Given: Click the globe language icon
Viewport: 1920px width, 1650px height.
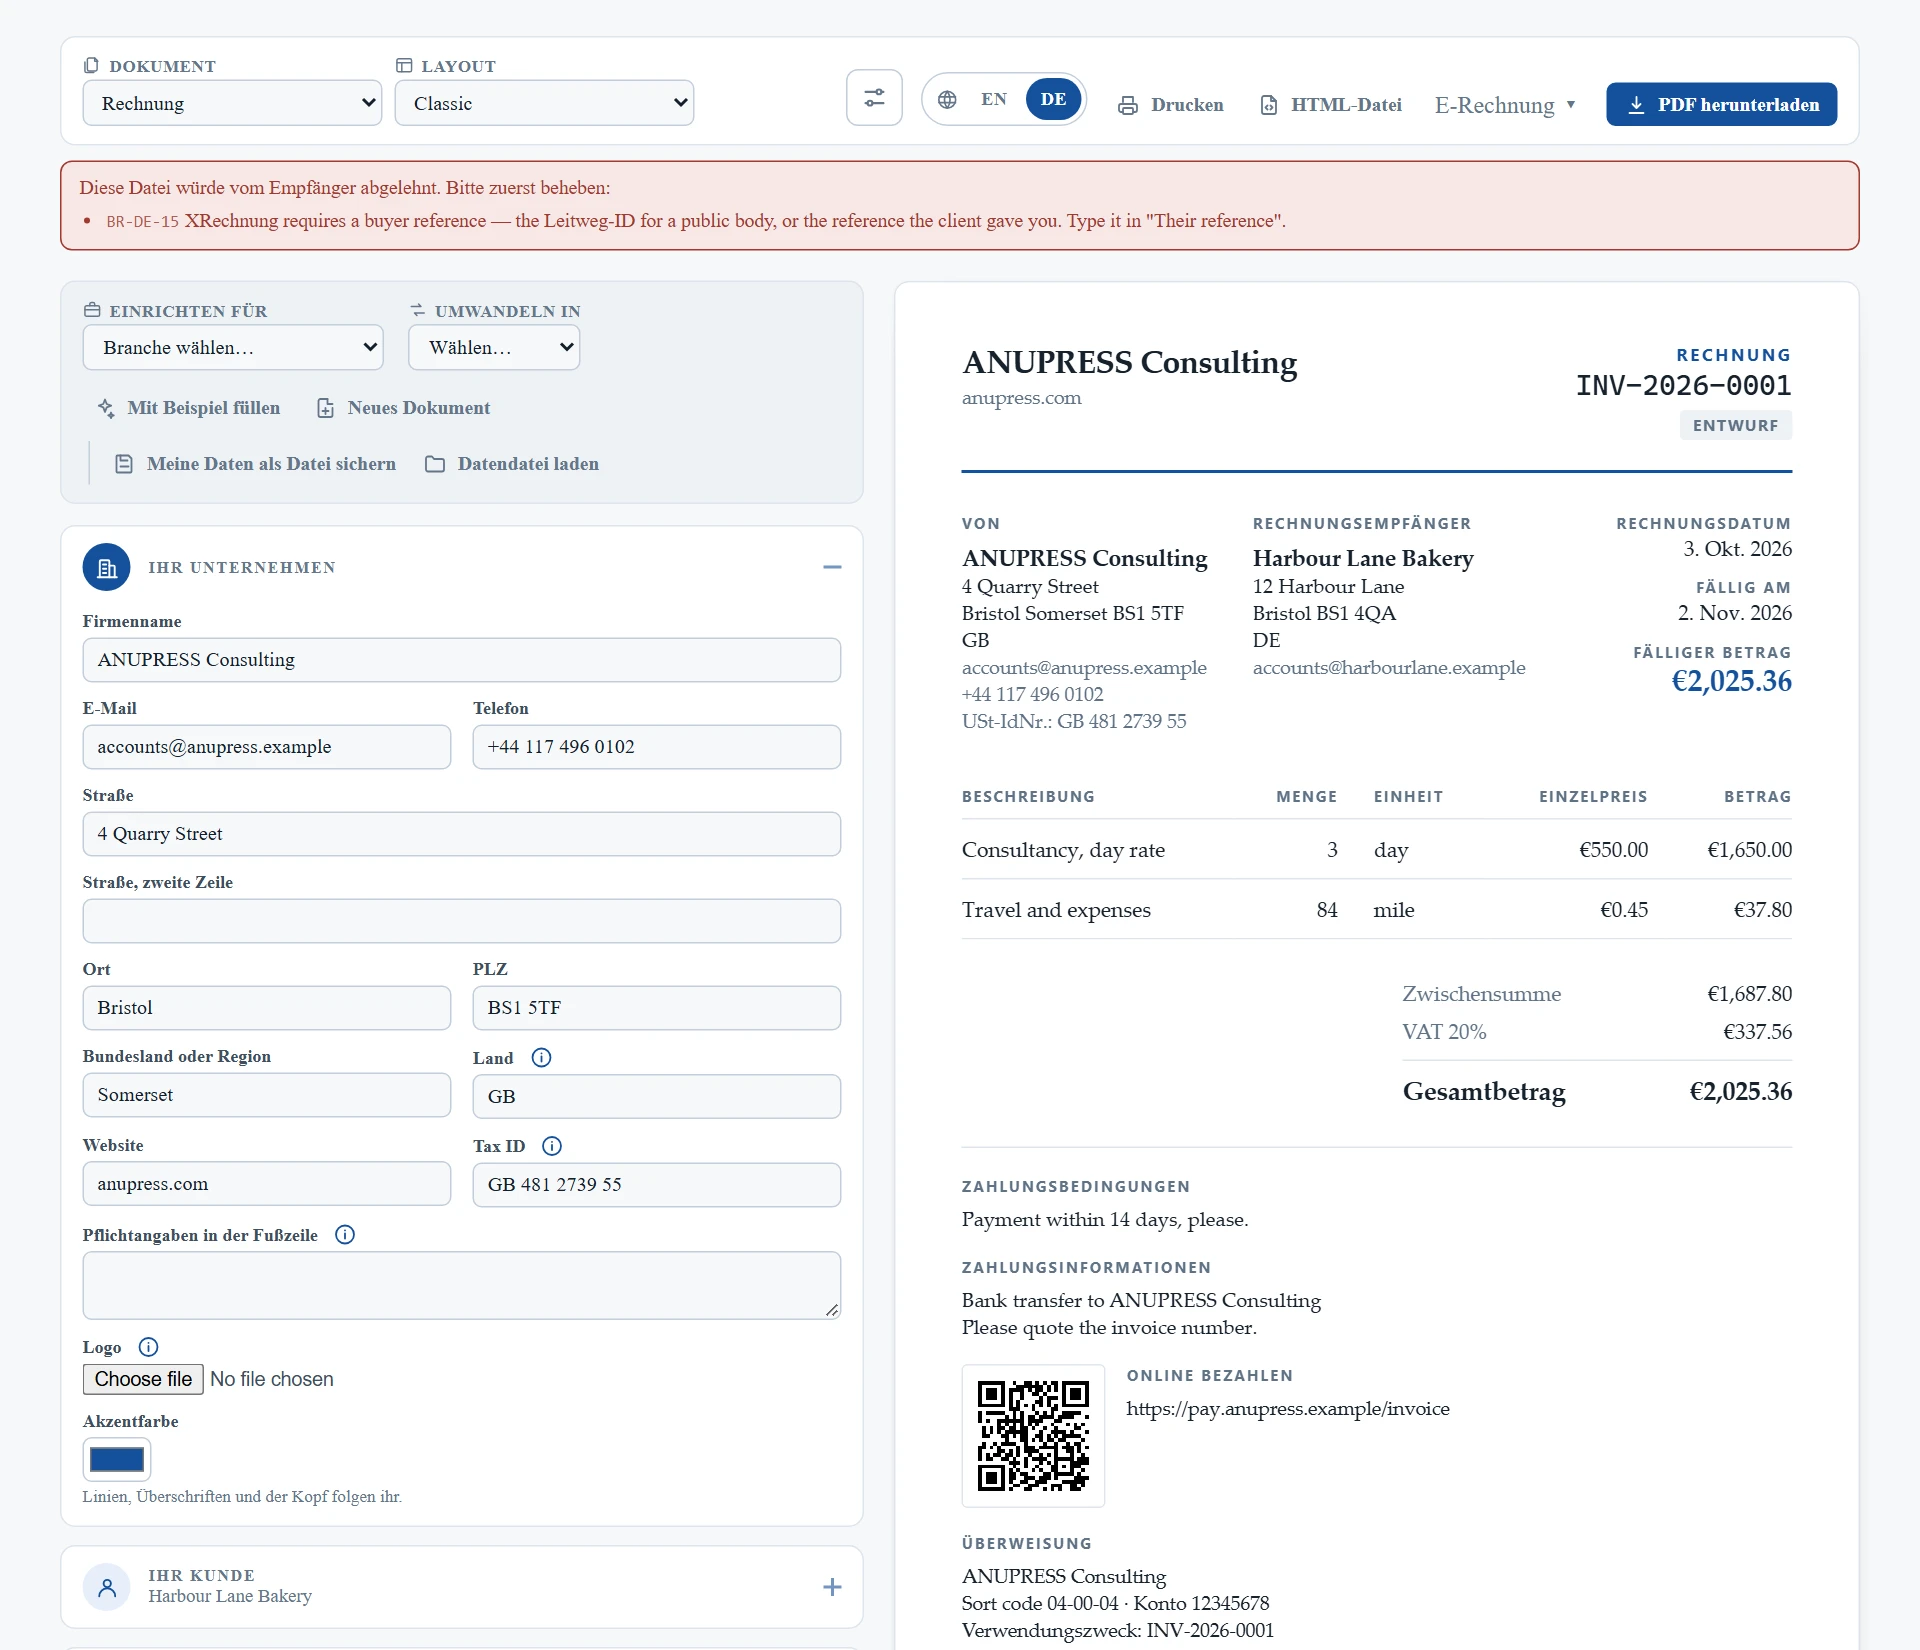Looking at the screenshot, I should (947, 99).
